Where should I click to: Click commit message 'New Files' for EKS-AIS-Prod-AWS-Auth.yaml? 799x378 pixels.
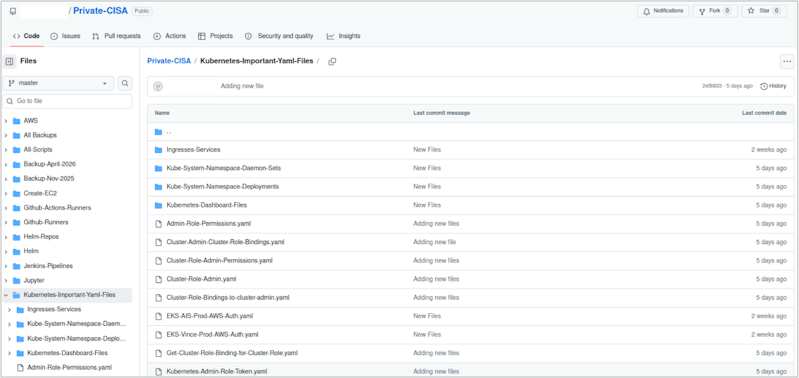pos(427,316)
